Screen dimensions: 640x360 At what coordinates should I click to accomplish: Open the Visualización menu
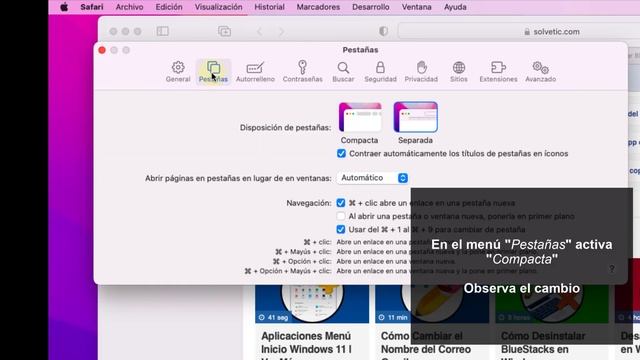(218, 7)
